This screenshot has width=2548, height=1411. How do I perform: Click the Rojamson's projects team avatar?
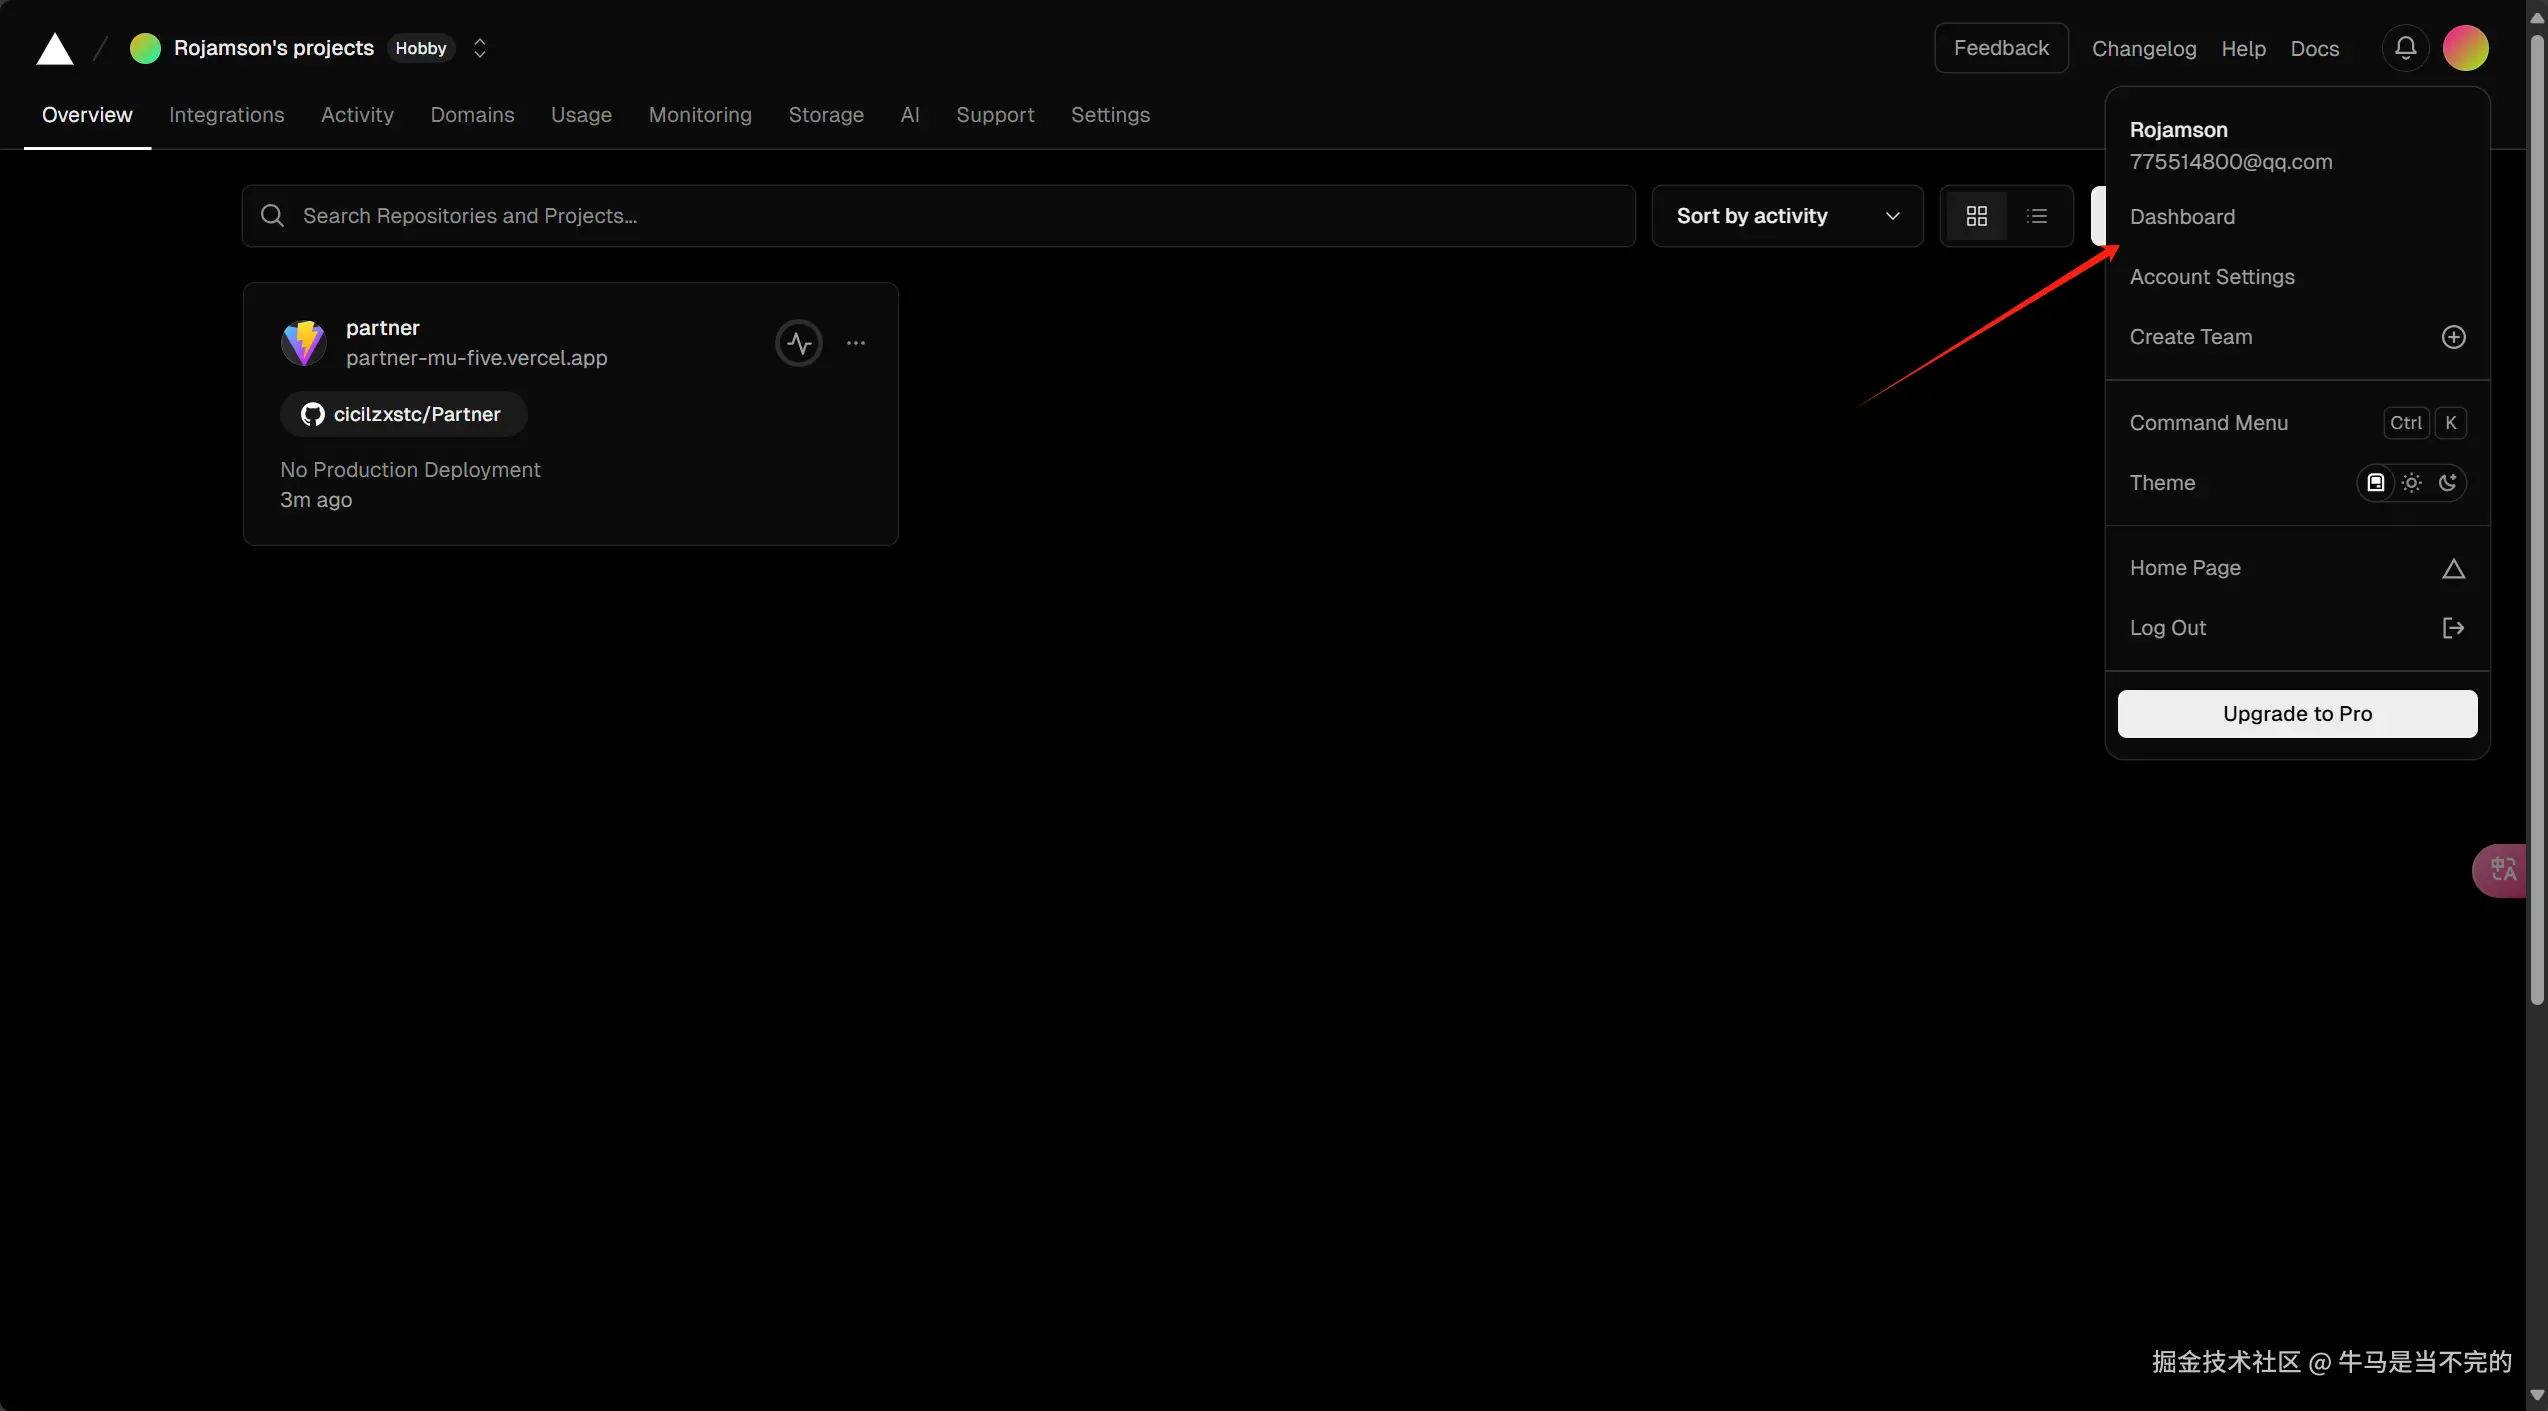point(145,48)
